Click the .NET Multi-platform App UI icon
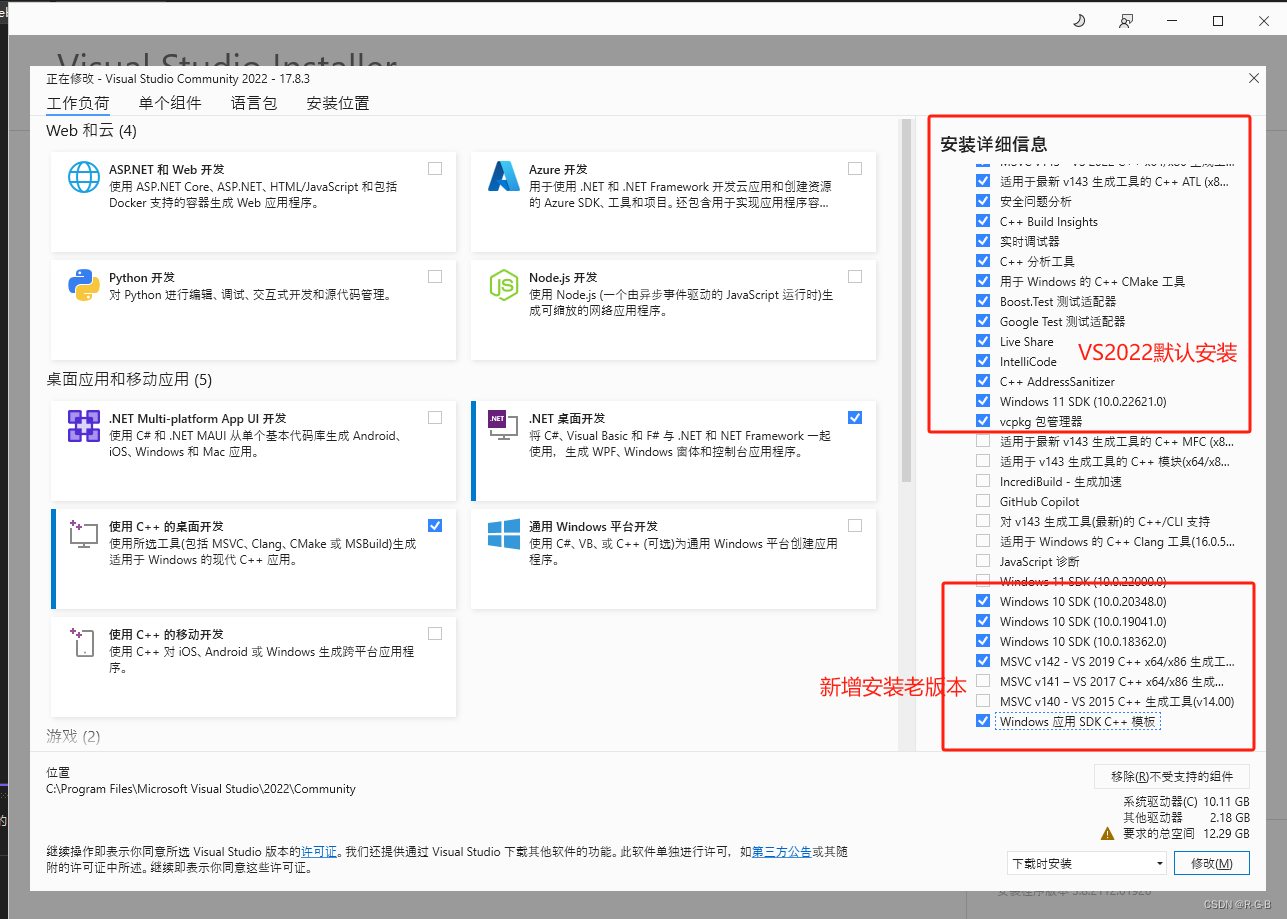 [84, 426]
